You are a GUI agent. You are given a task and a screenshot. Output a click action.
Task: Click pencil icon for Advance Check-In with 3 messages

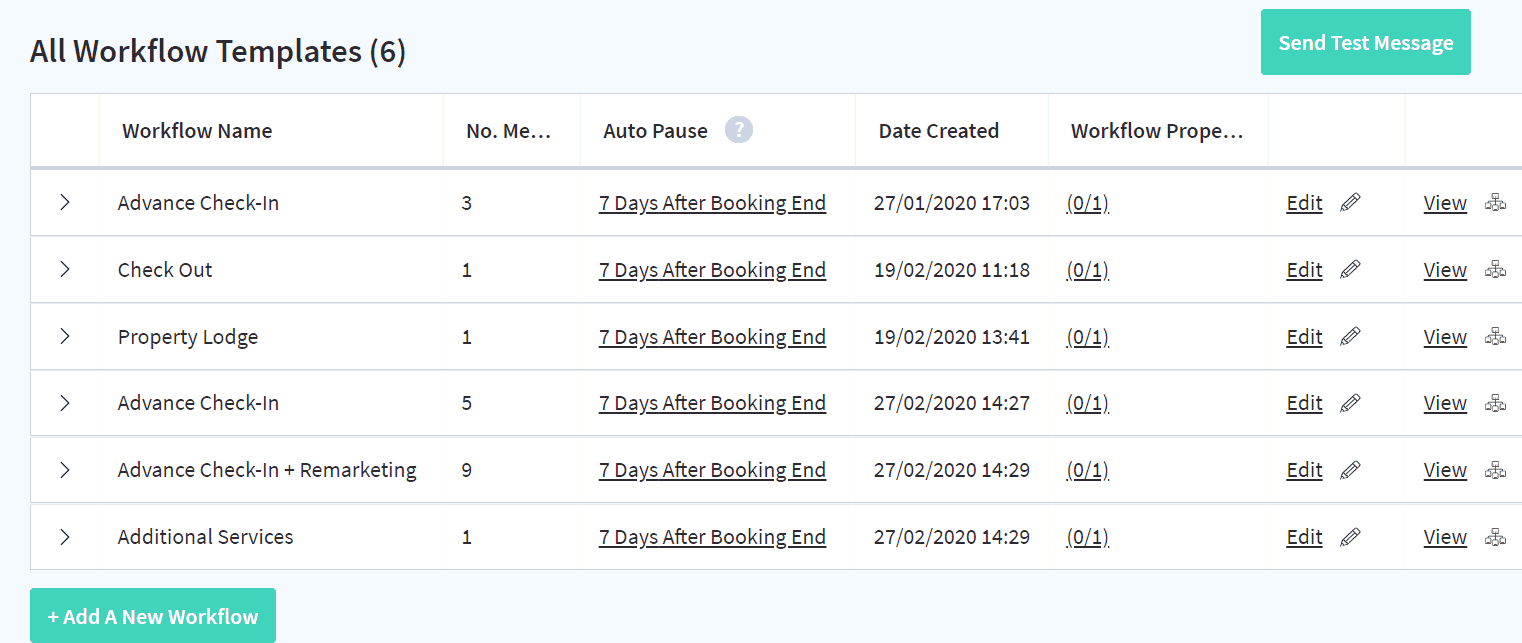coord(1350,203)
